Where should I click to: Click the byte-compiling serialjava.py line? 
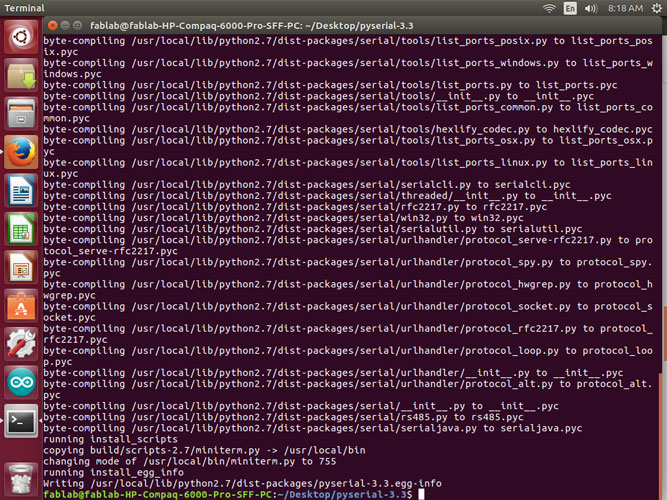coord(313,428)
